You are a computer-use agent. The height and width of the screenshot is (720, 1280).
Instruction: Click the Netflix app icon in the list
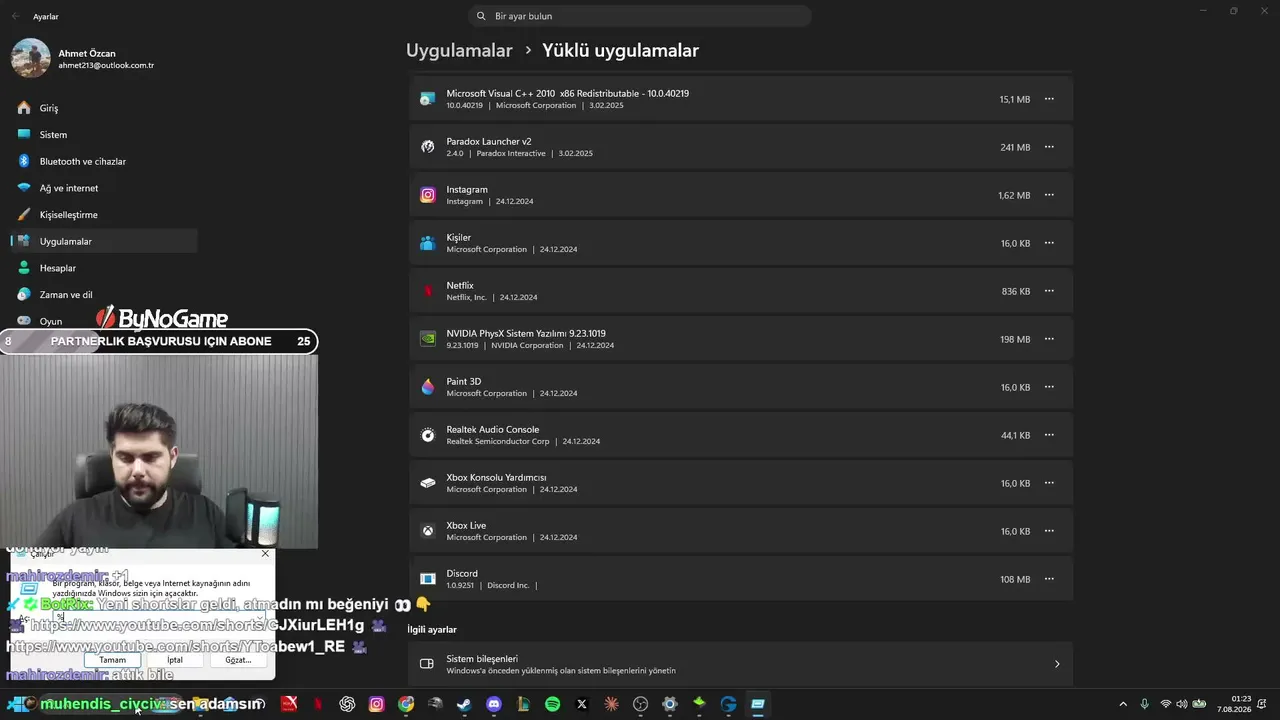[428, 291]
